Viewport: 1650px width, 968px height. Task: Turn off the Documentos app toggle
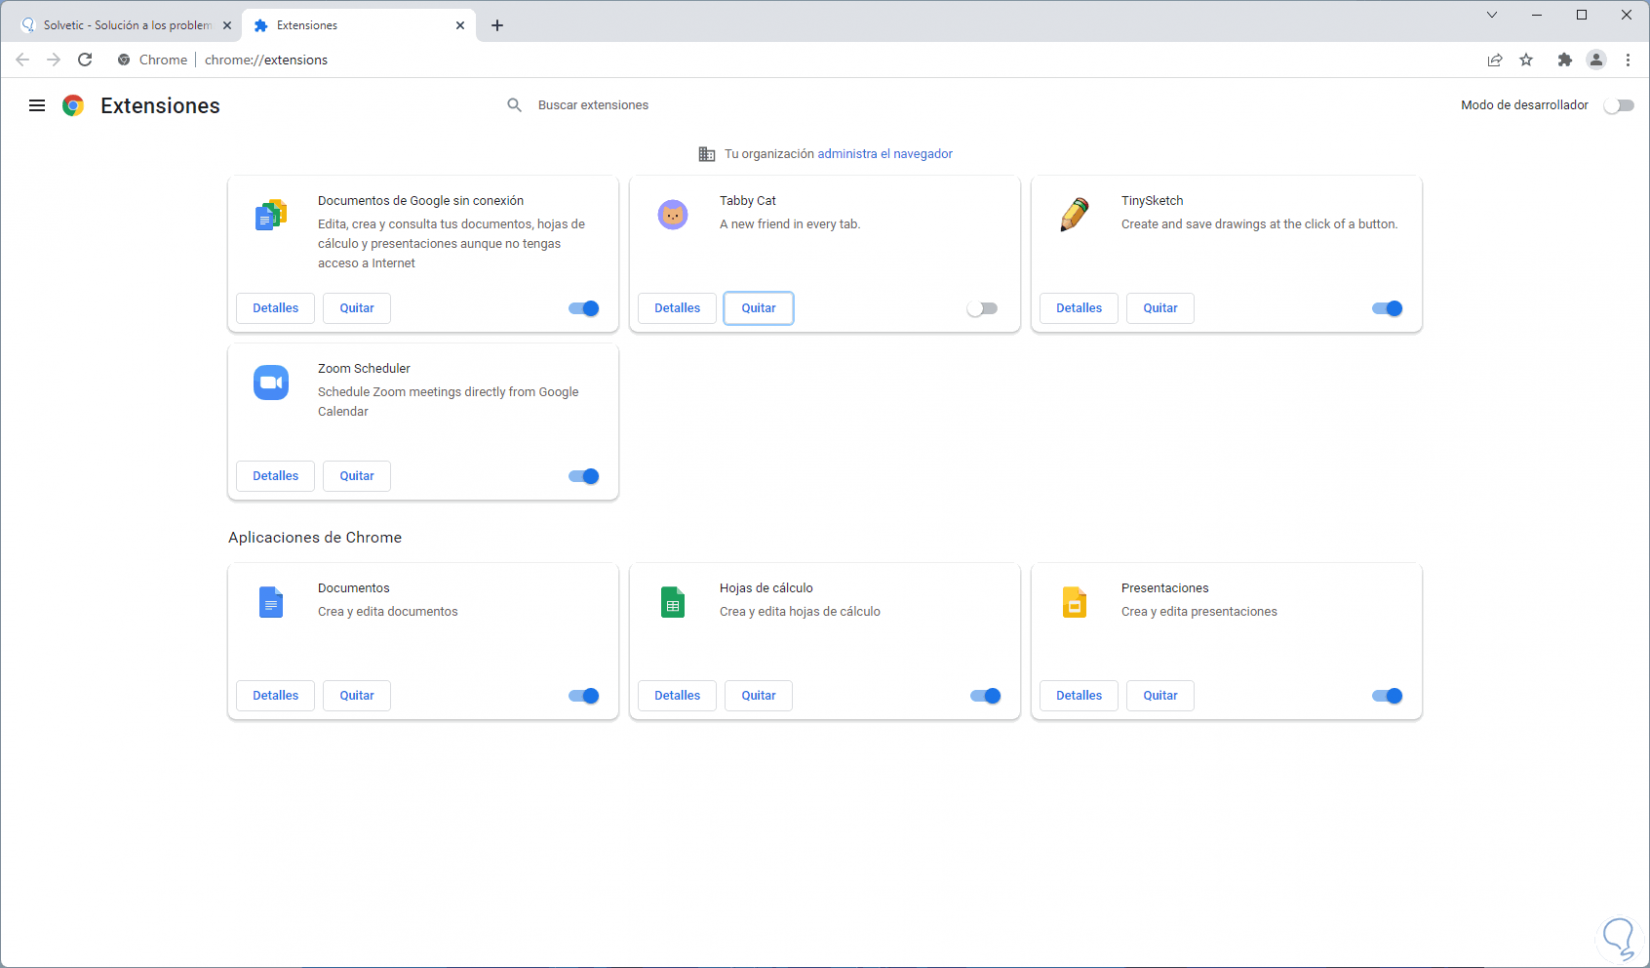pyautogui.click(x=584, y=696)
